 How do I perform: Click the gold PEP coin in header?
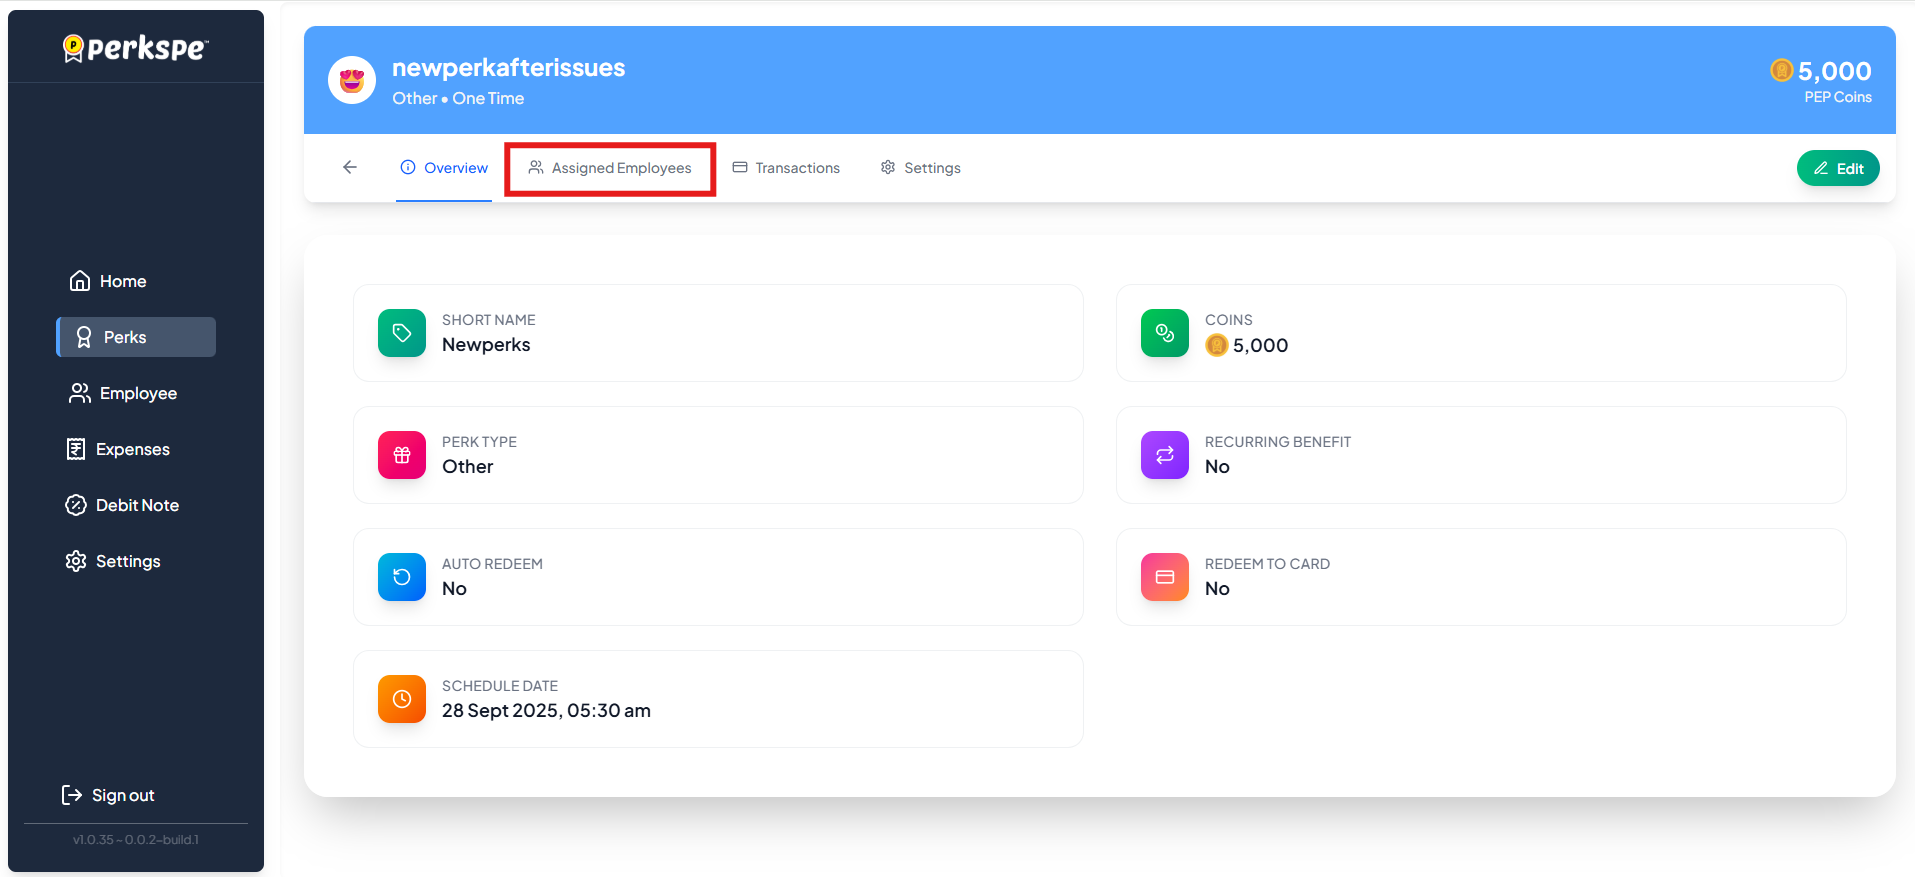click(1781, 70)
